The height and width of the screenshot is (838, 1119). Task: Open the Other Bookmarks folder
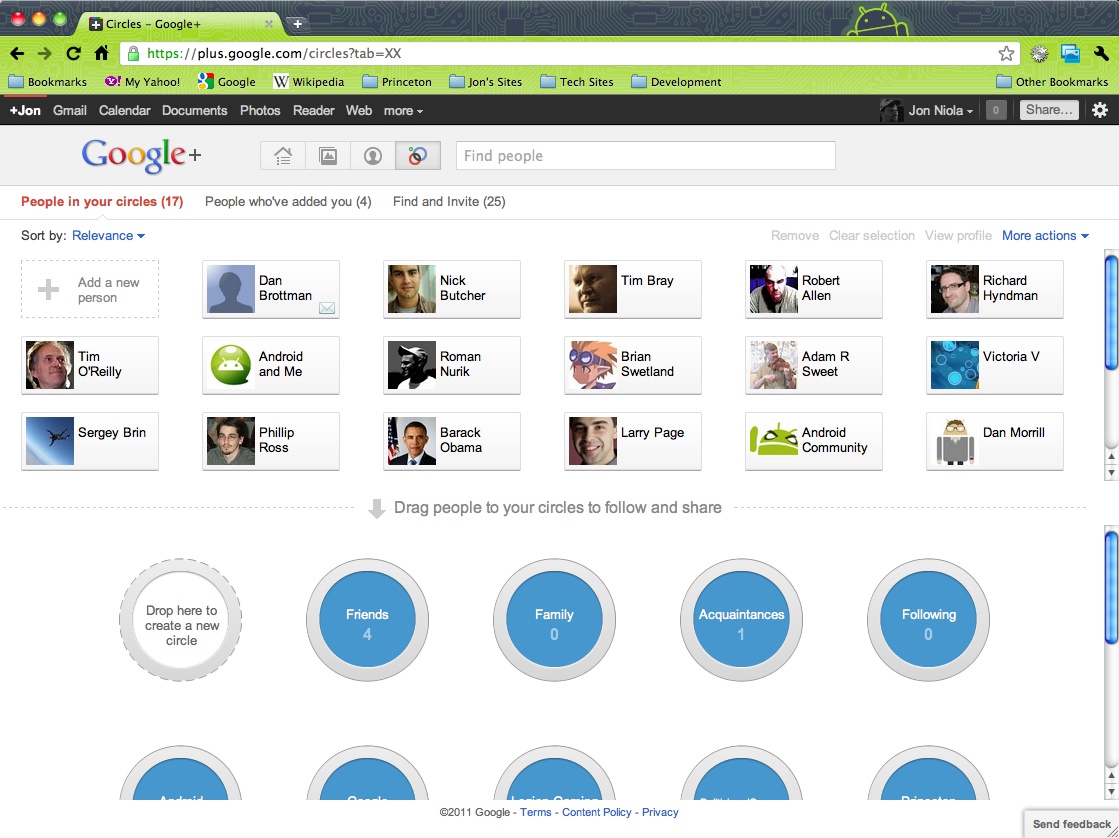point(1052,82)
